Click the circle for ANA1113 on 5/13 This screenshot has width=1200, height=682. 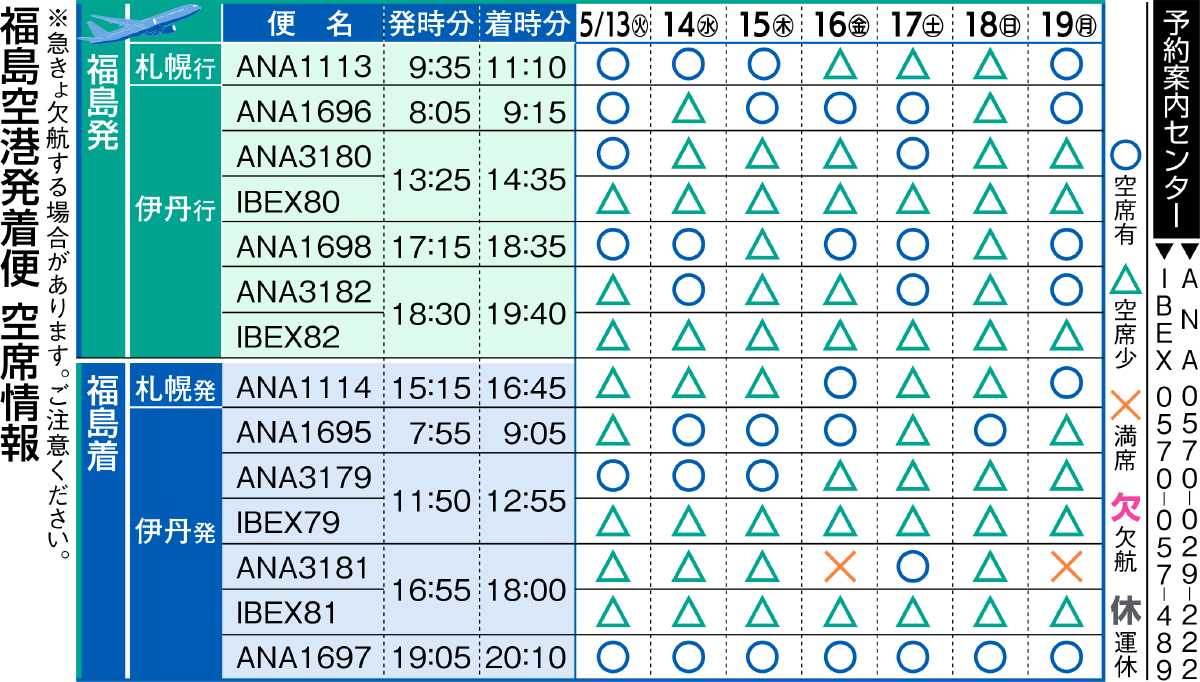click(x=613, y=66)
